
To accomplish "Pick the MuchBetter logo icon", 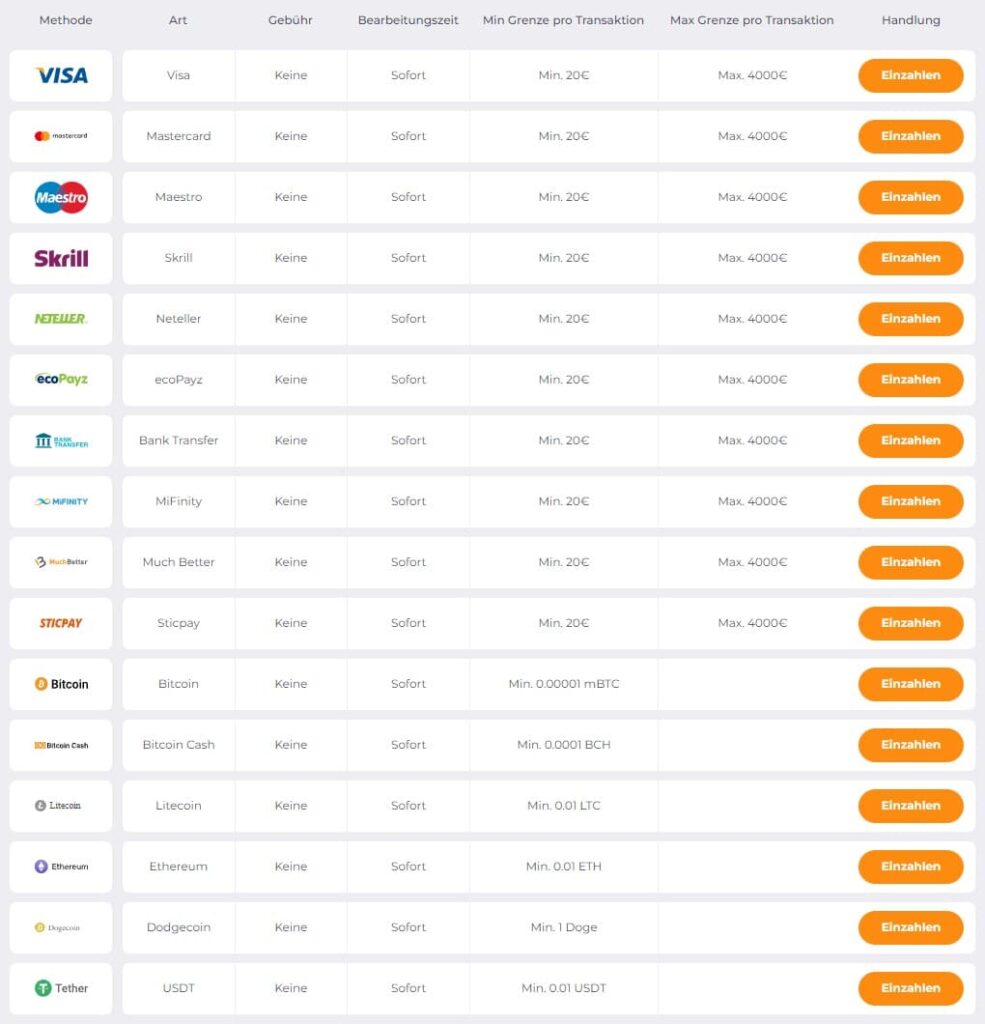I will tap(61, 562).
